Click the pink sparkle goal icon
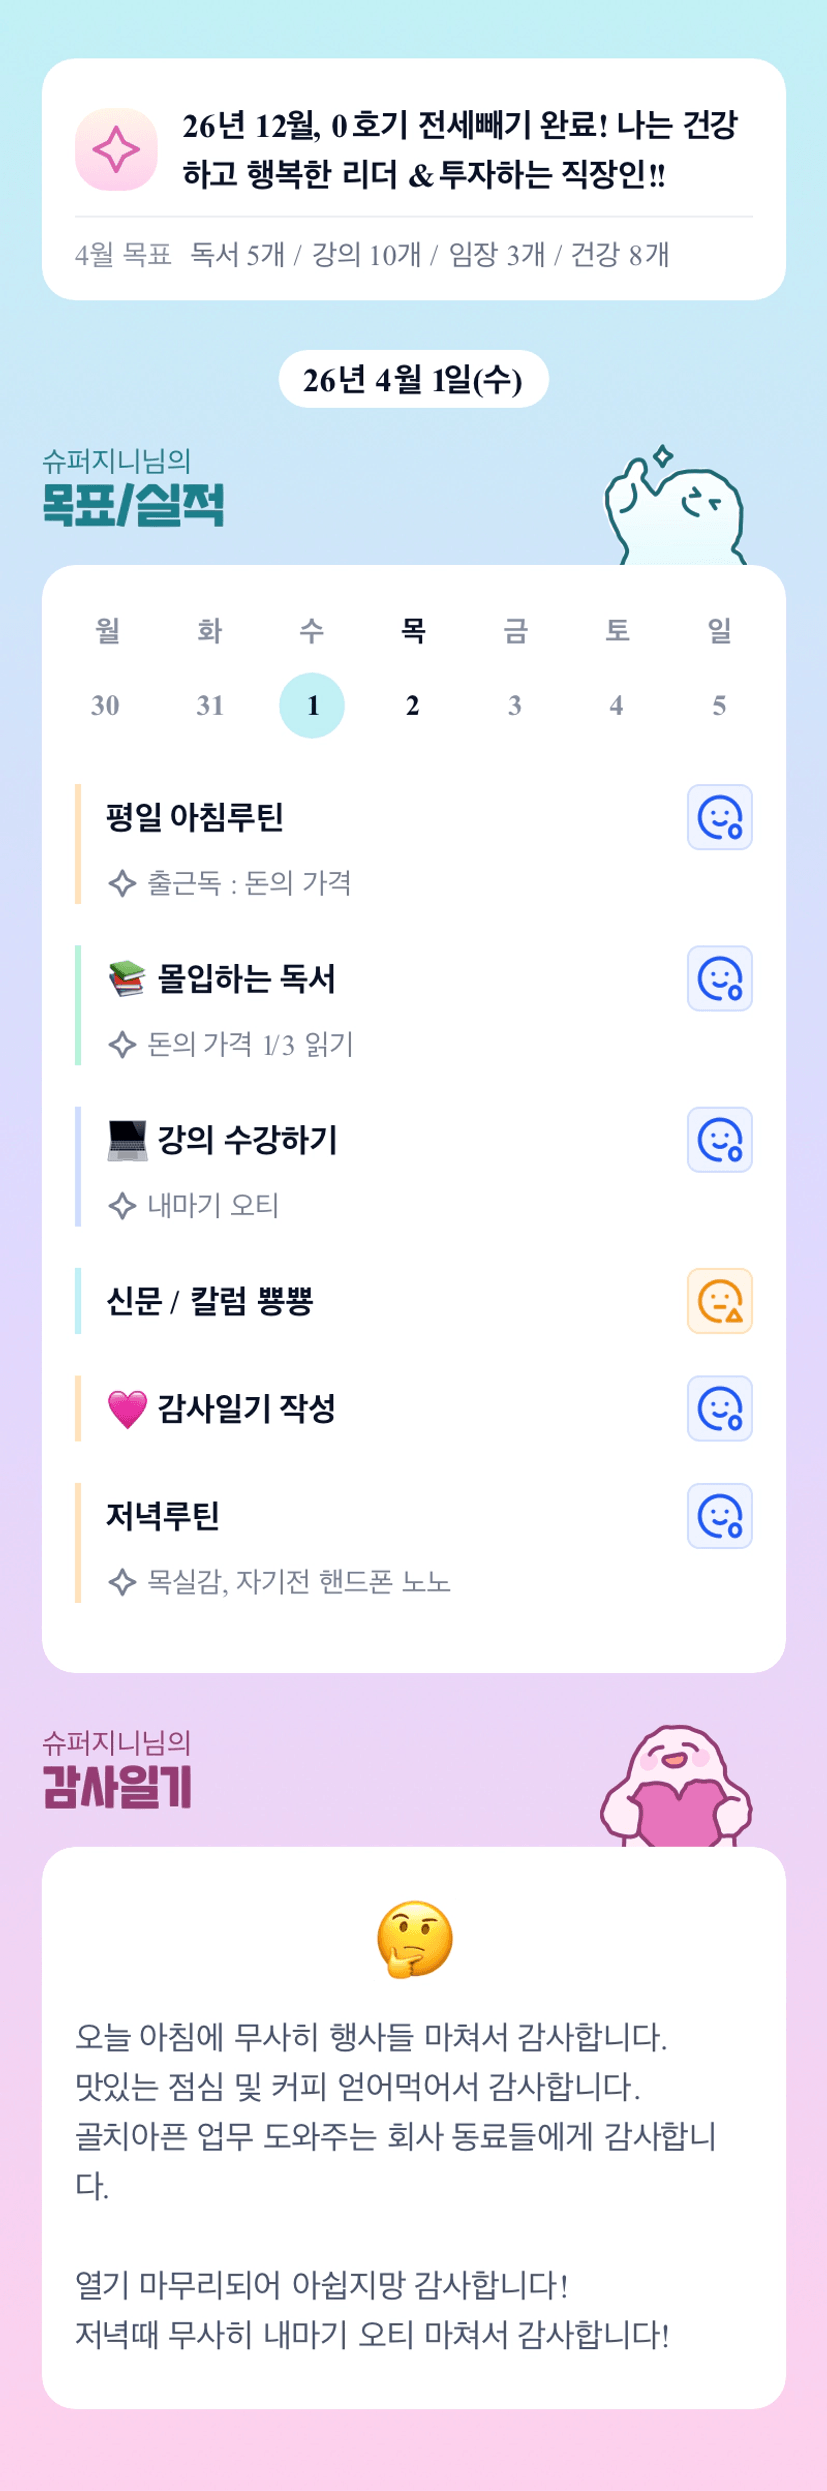This screenshot has height=2491, width=827. pyautogui.click(x=116, y=150)
